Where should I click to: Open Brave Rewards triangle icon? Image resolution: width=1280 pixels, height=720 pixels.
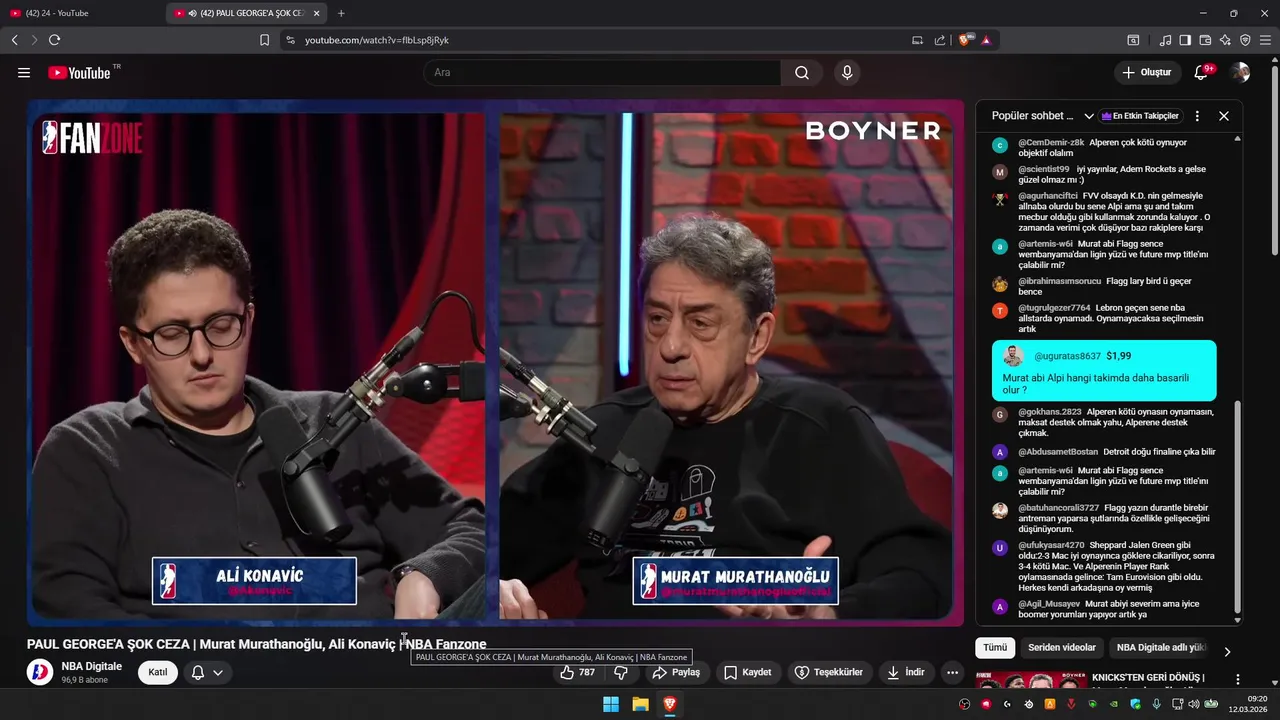(x=986, y=40)
